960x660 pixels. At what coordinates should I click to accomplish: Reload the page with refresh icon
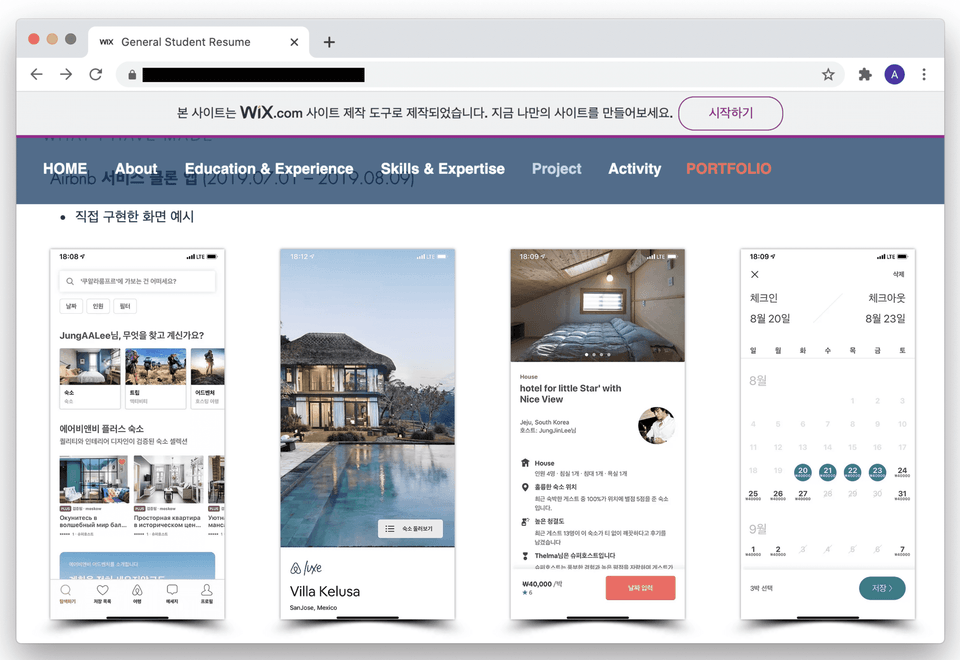pyautogui.click(x=96, y=75)
